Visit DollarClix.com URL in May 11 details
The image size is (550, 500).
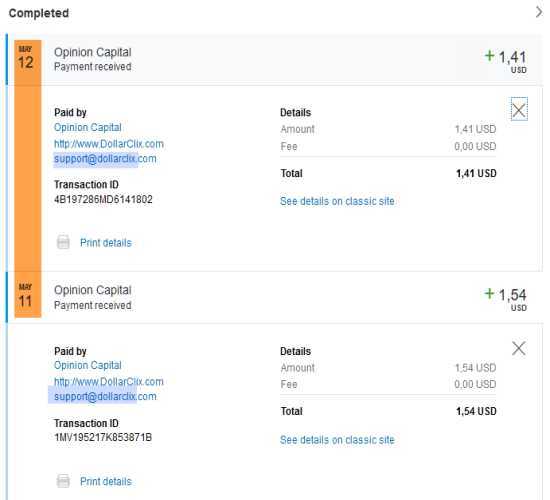(109, 382)
